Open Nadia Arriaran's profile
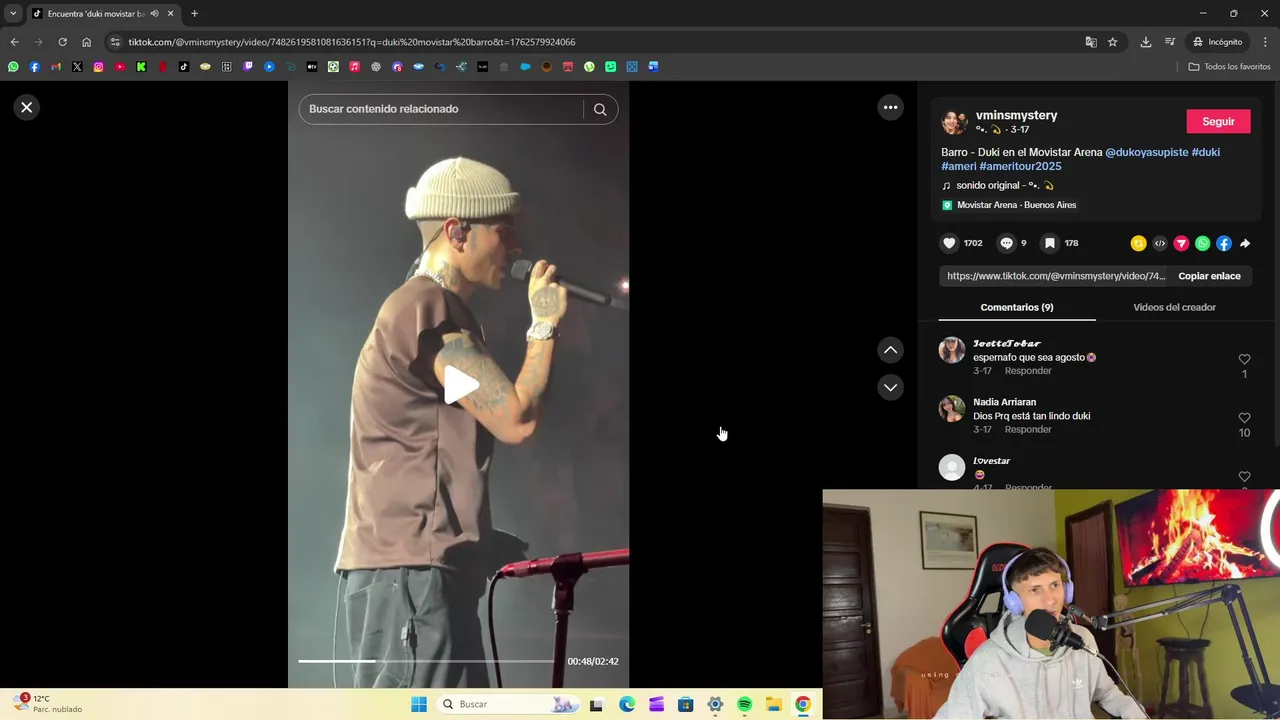 (x=1004, y=402)
